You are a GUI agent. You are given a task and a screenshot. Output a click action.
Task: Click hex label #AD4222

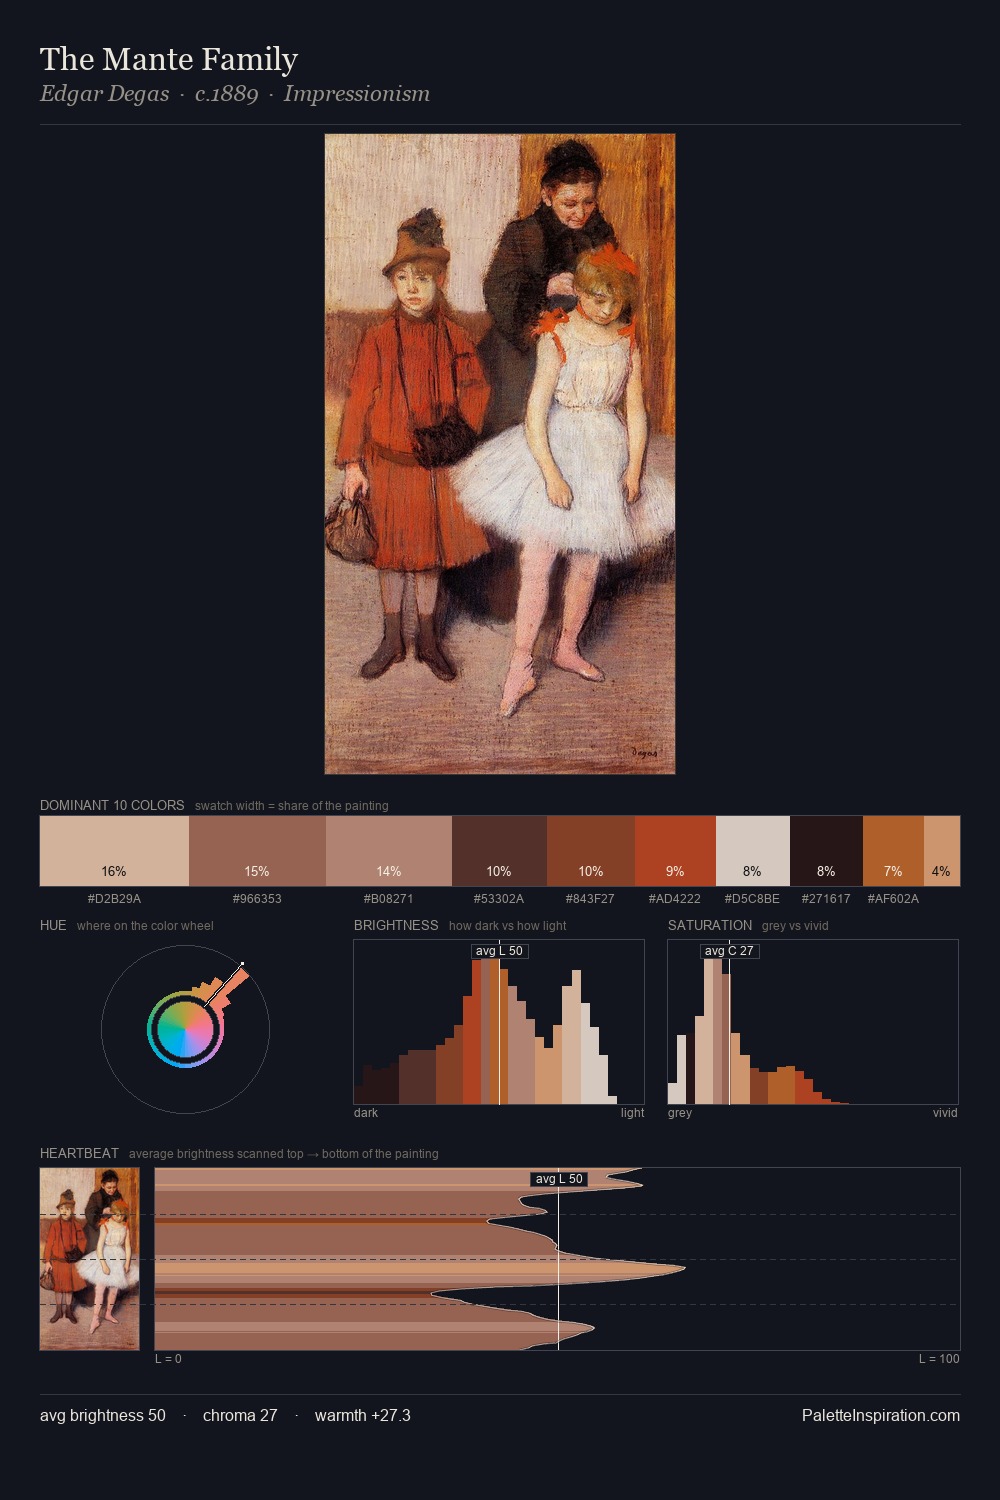pyautogui.click(x=674, y=899)
